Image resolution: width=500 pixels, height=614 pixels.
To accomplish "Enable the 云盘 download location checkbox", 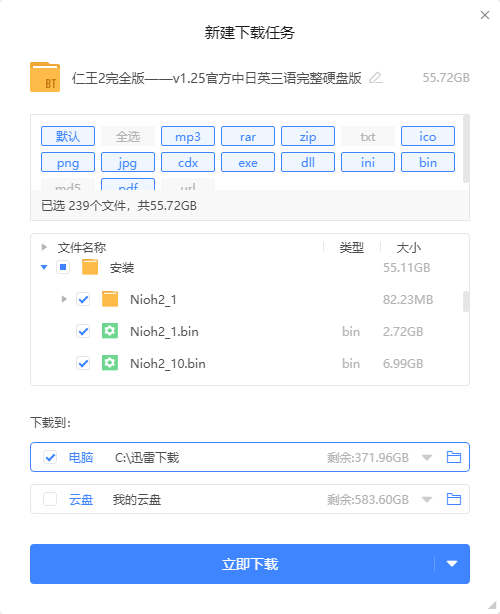I will click(50, 499).
